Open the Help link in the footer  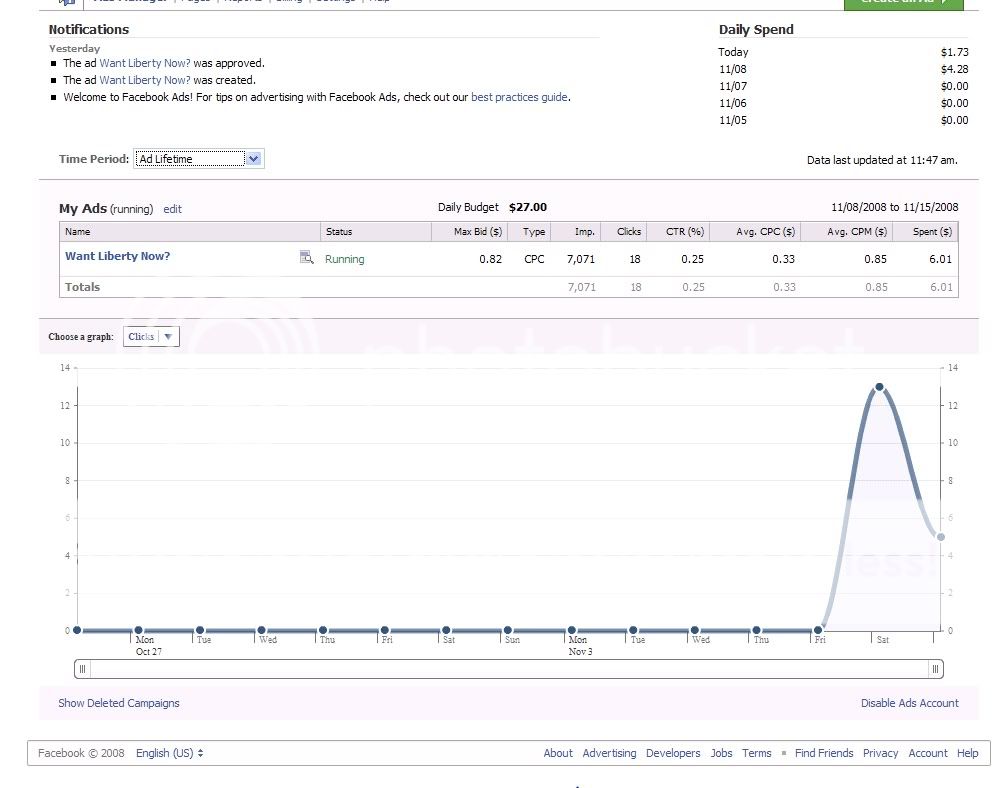[x=967, y=753]
